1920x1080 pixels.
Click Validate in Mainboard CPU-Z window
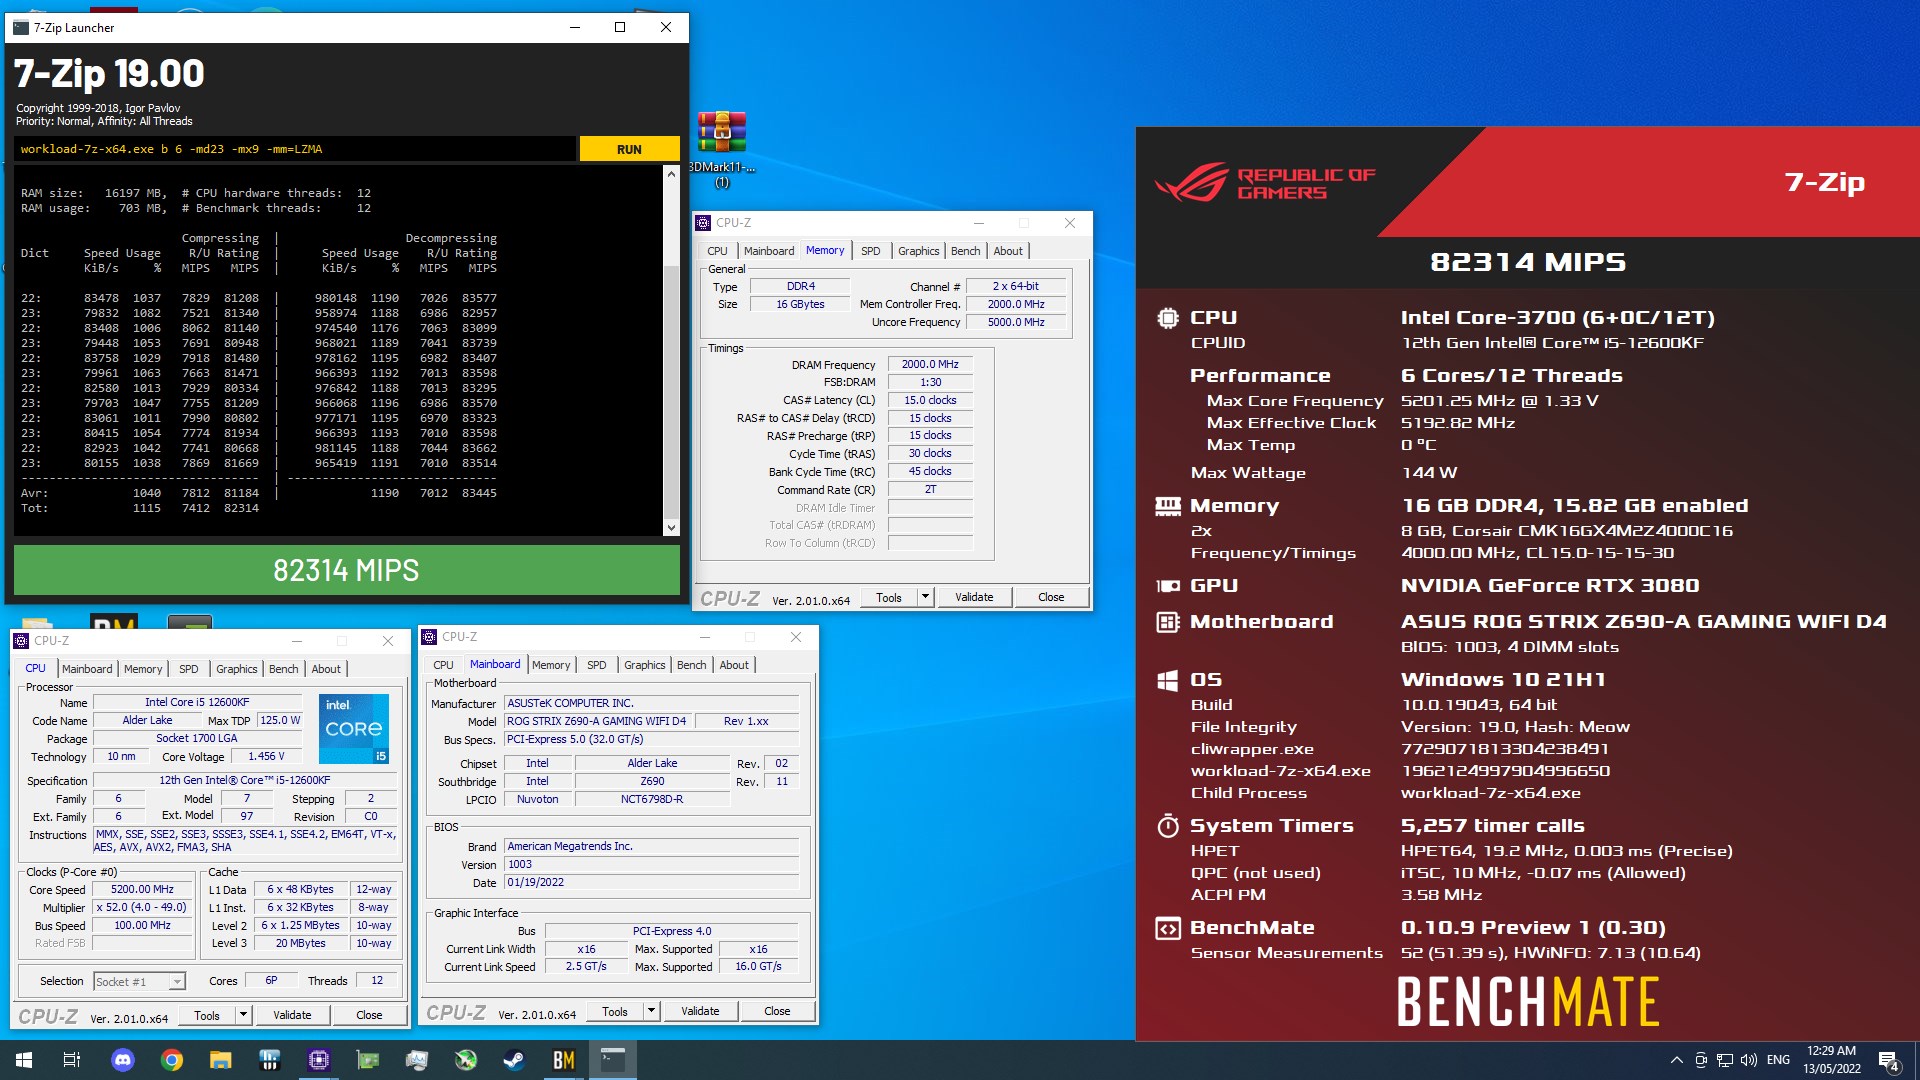tap(700, 1011)
